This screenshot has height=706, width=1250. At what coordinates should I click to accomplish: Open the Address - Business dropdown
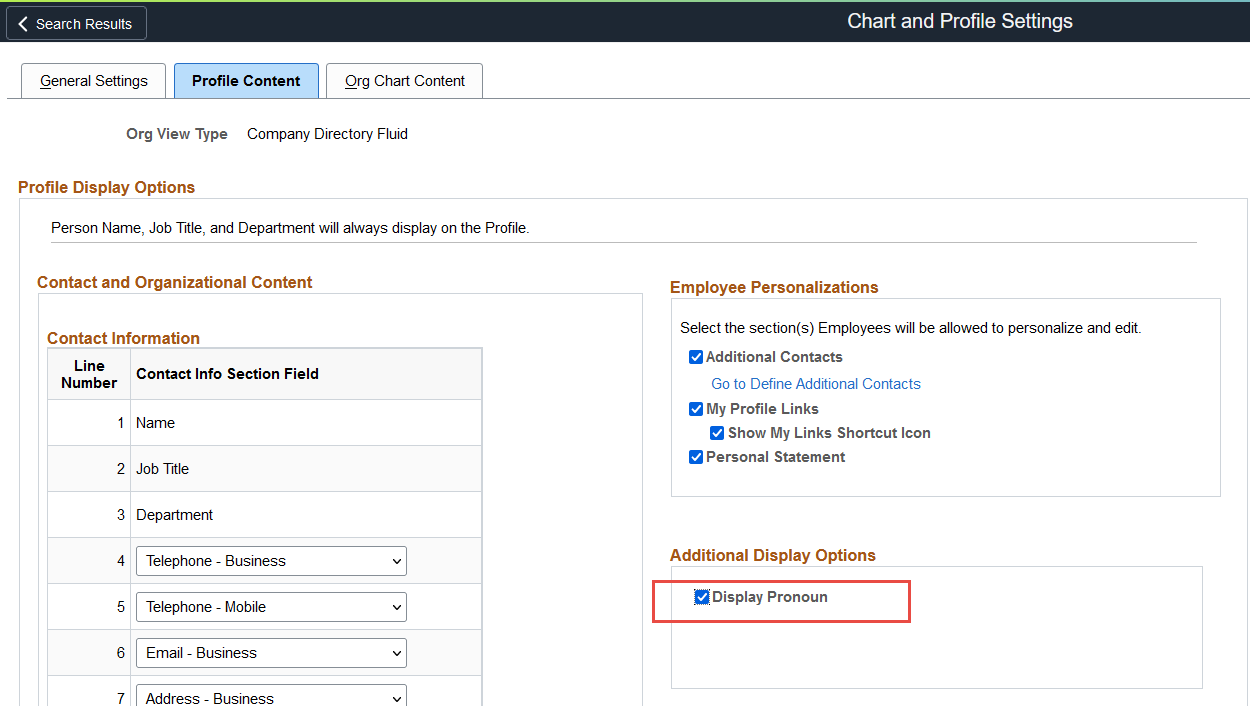(x=271, y=697)
